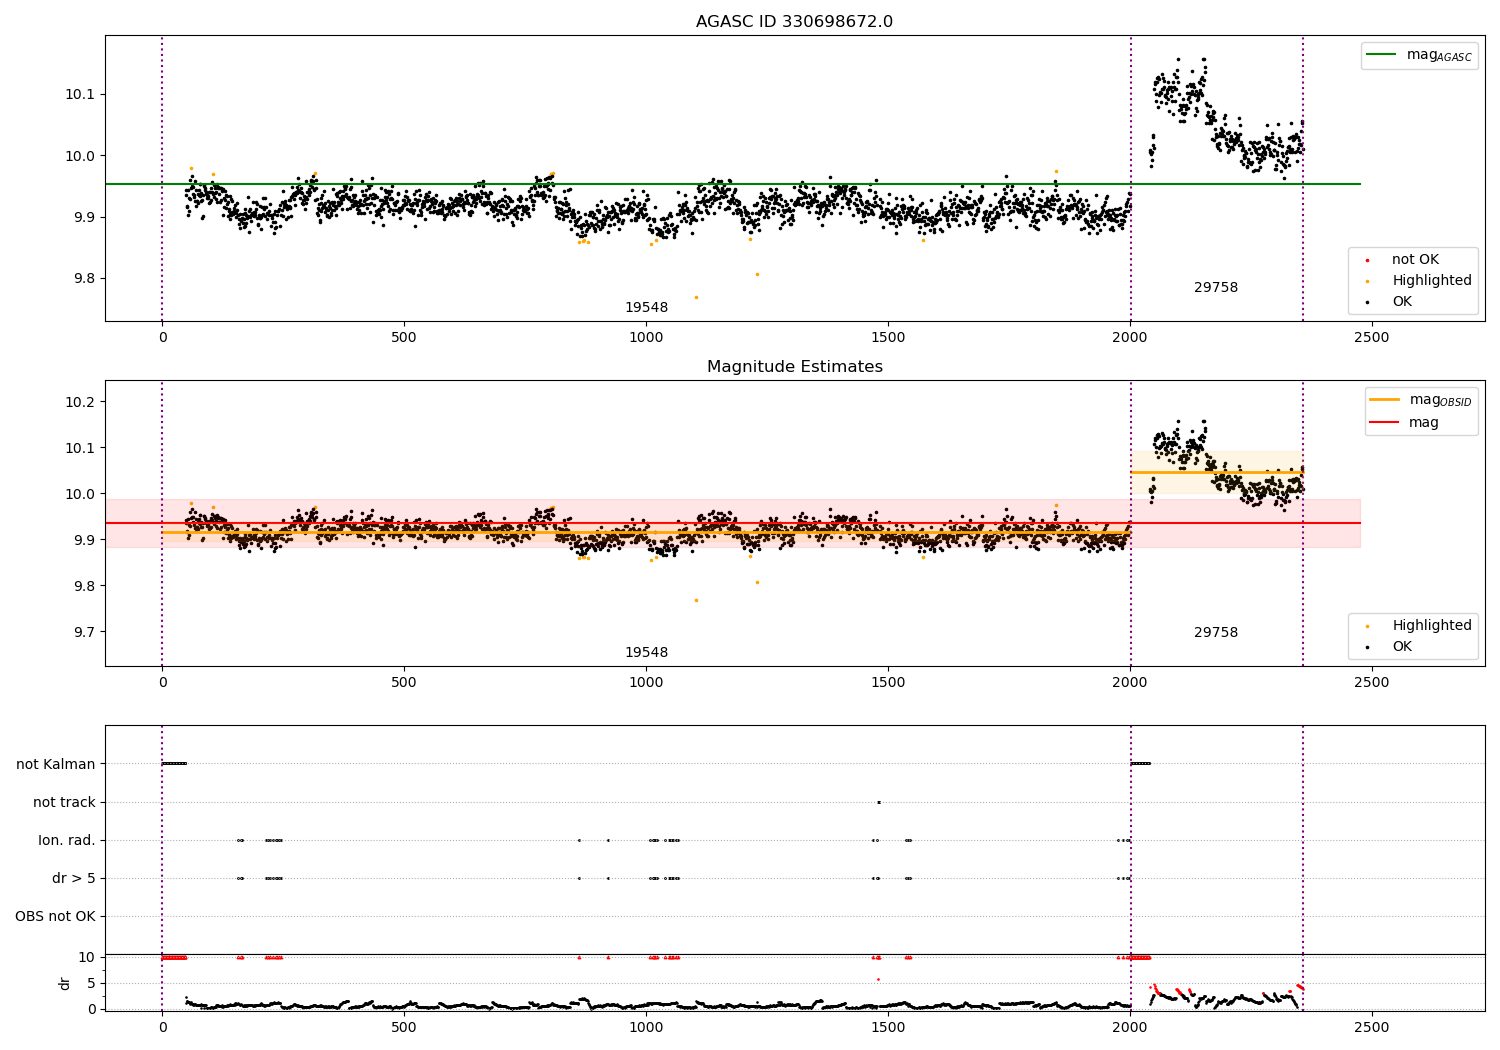Click the "2000" tick under the AGASC ID plot
The width and height of the screenshot is (1500, 1050).
coord(1130,338)
